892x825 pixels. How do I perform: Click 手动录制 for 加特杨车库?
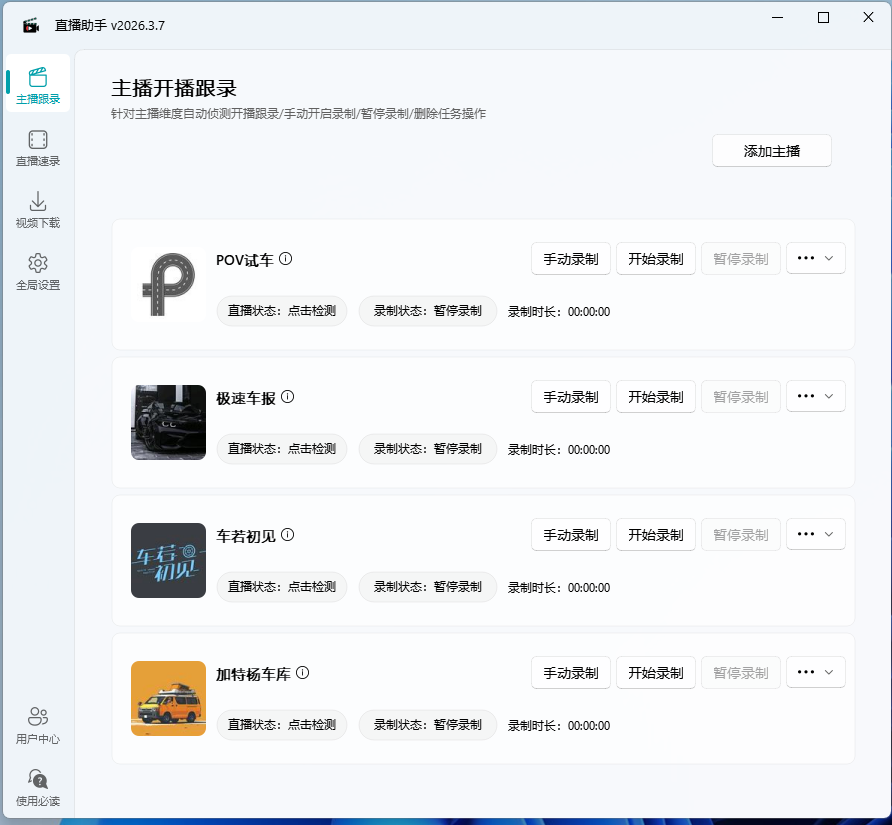(x=570, y=672)
